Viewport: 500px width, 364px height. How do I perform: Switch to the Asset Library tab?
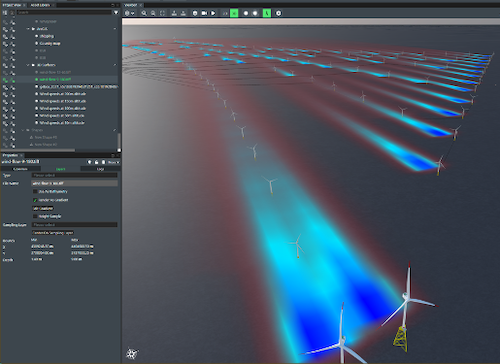pyautogui.click(x=40, y=5)
